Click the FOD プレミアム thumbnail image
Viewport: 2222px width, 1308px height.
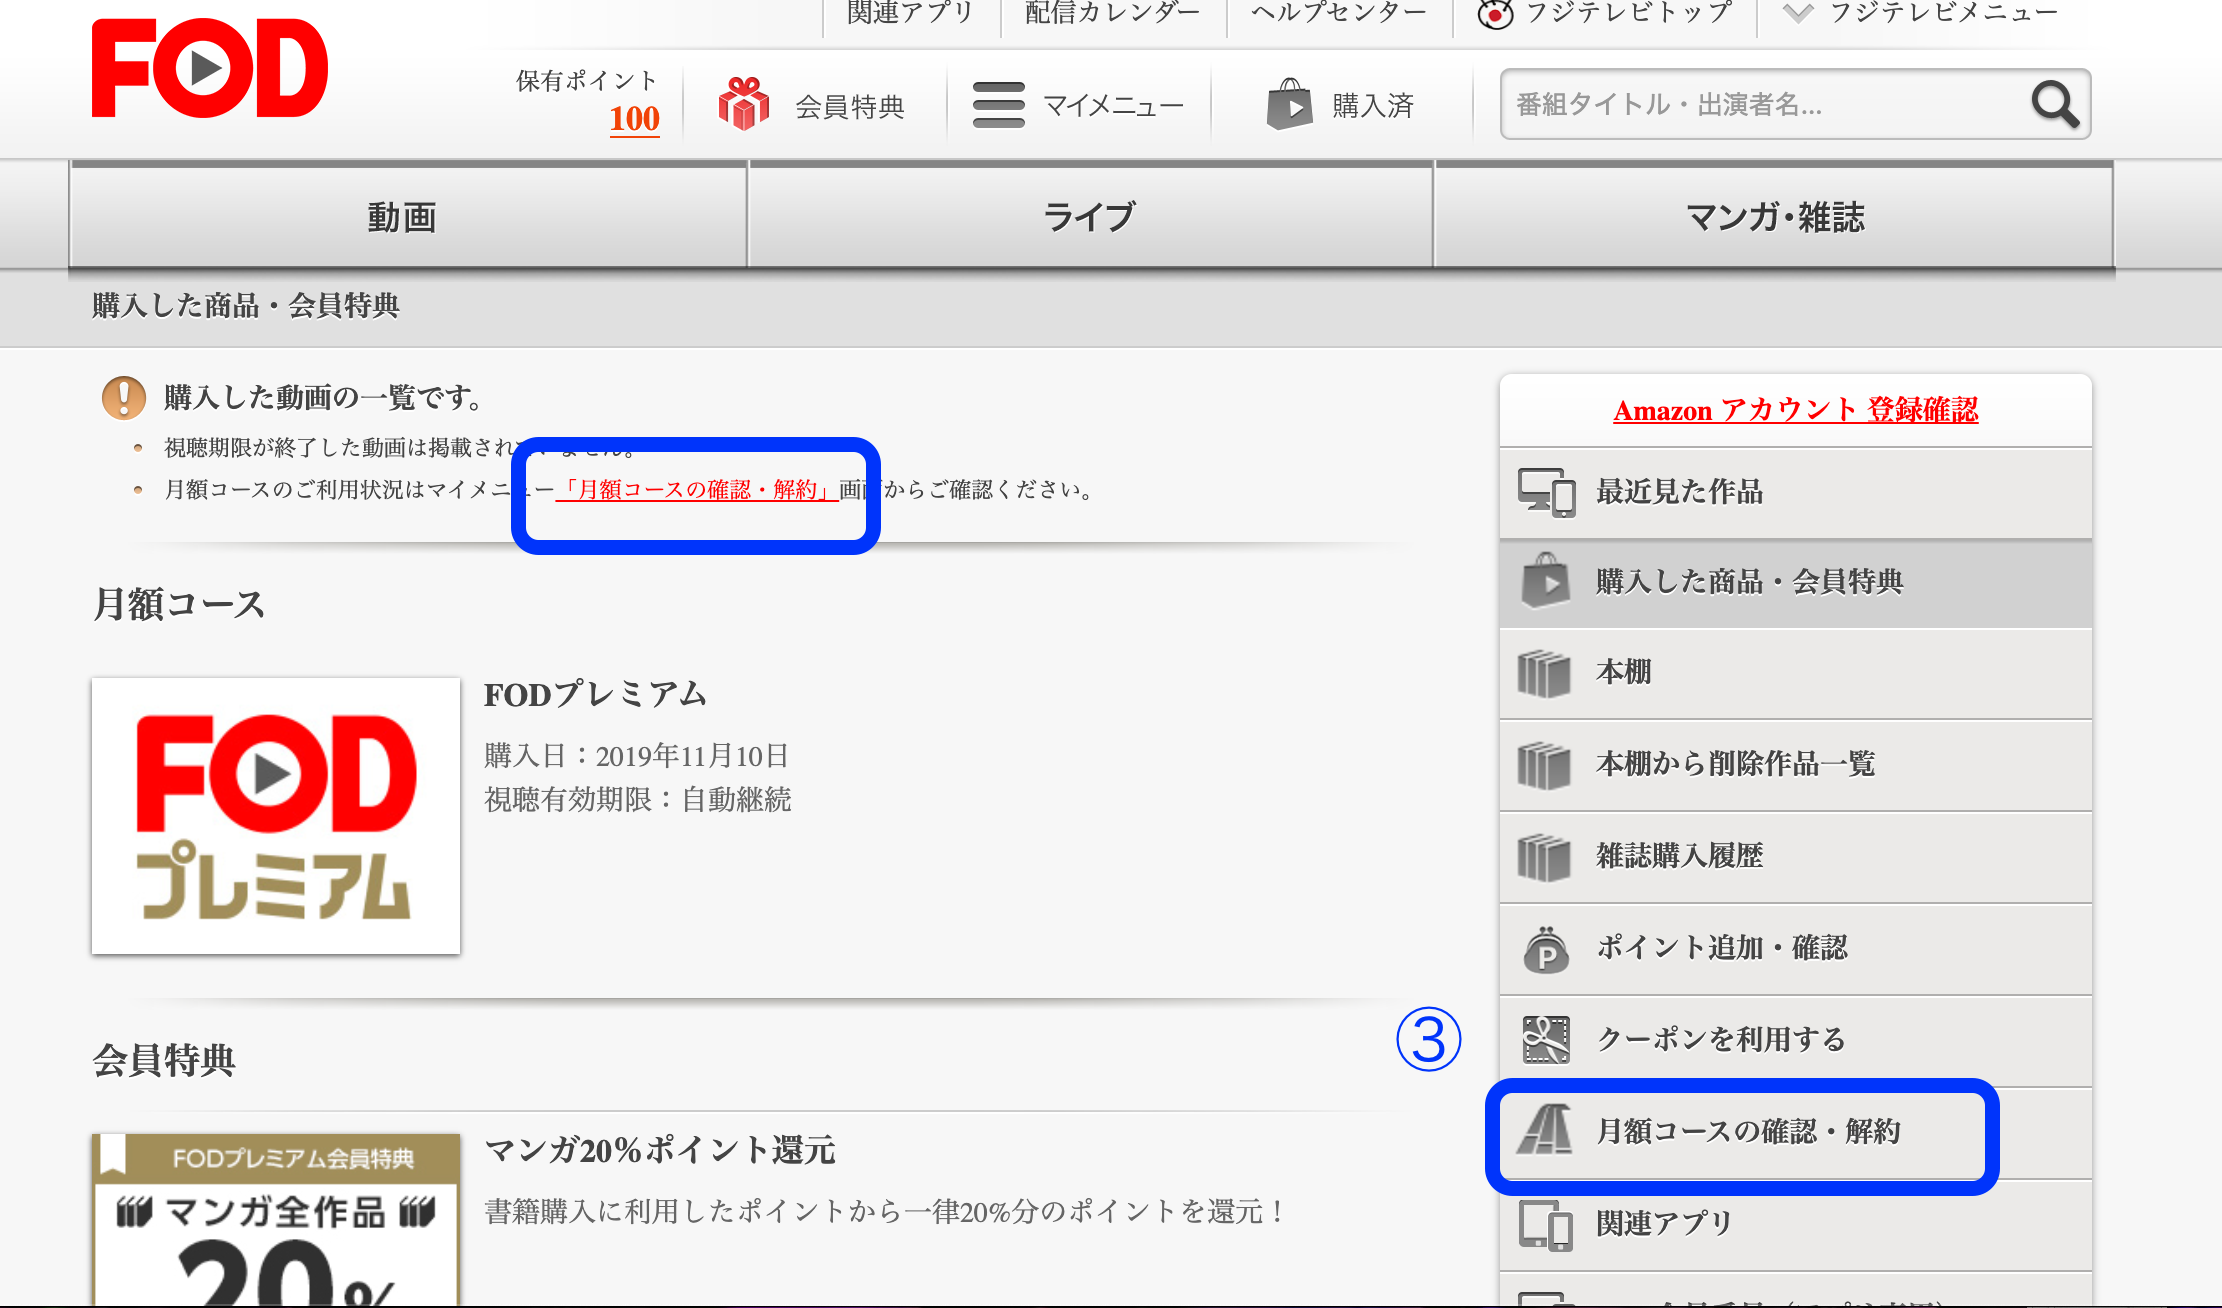[276, 816]
